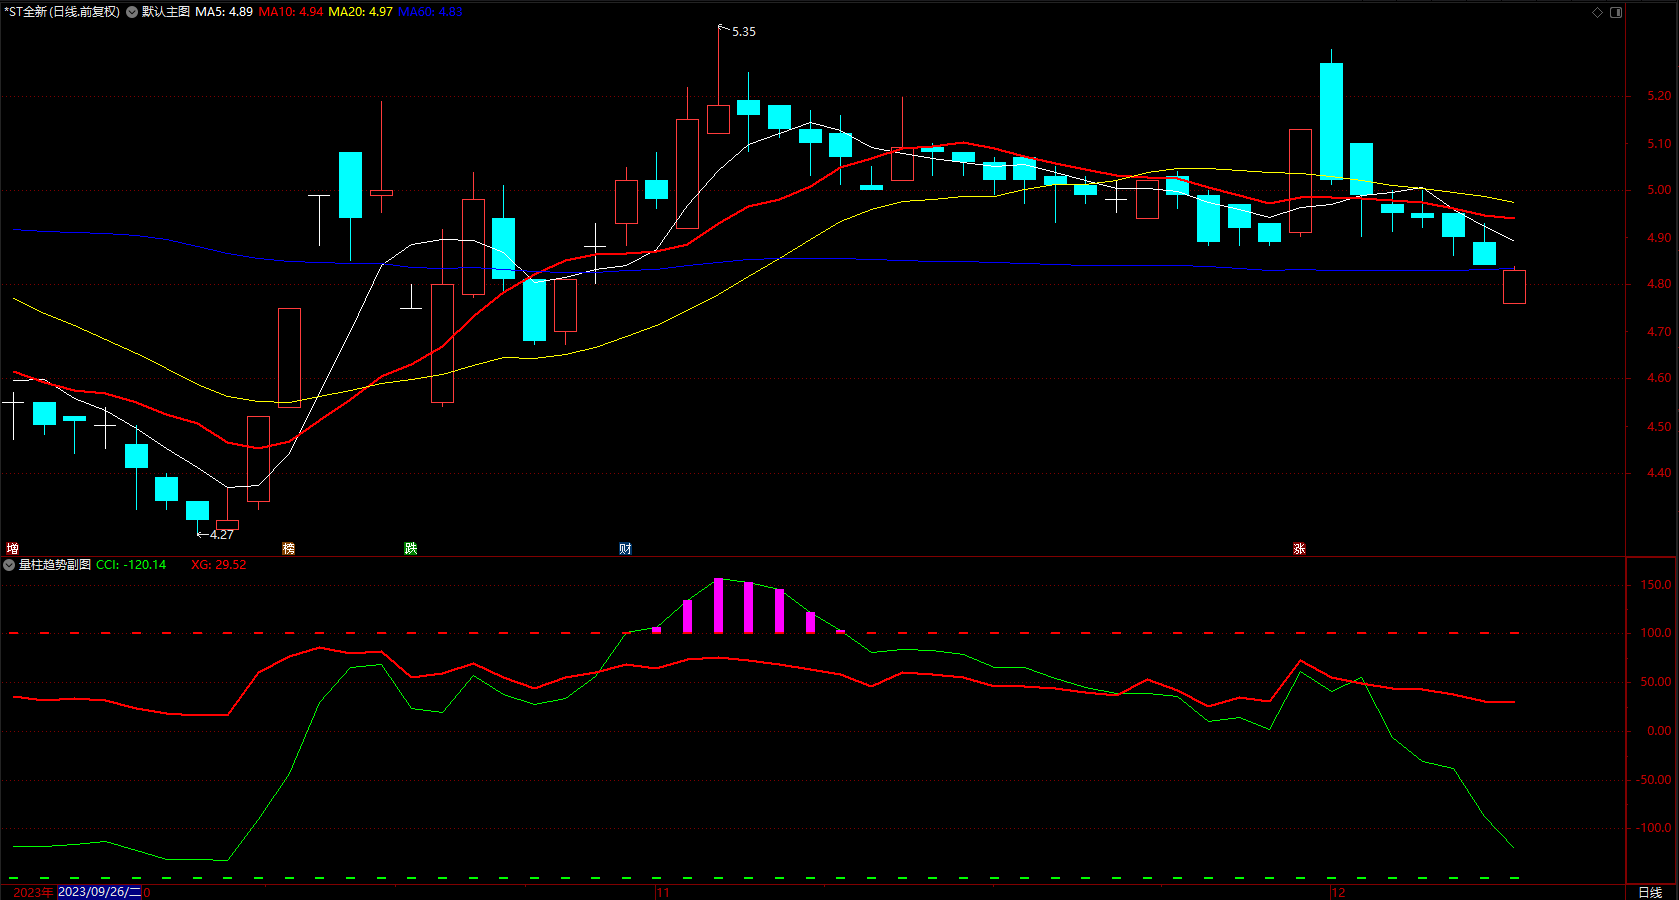
Task: Toggle the side panel layout icon
Action: (1616, 12)
